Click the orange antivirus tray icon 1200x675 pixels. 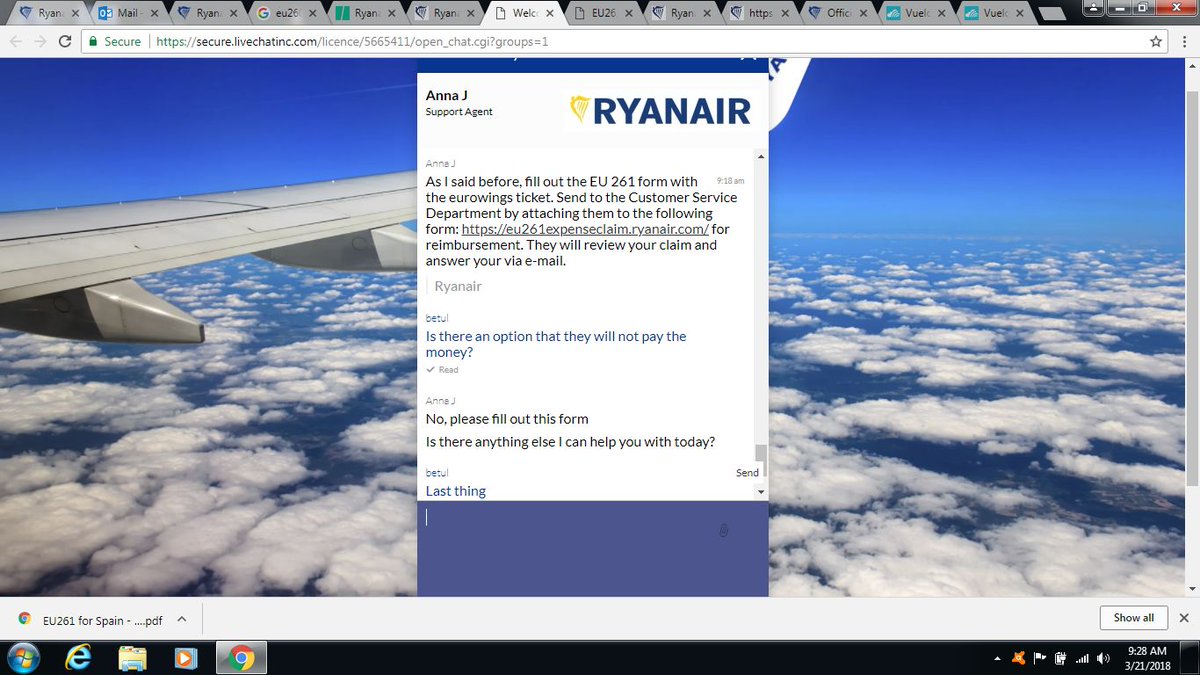pyautogui.click(x=1019, y=658)
